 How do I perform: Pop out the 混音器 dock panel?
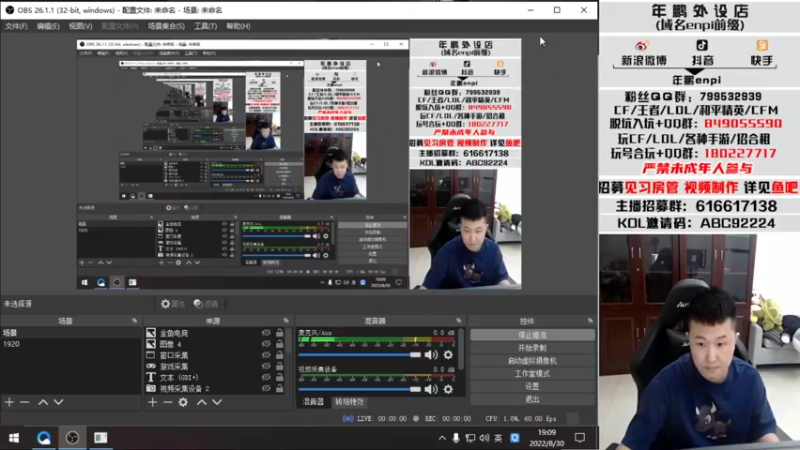point(459,320)
